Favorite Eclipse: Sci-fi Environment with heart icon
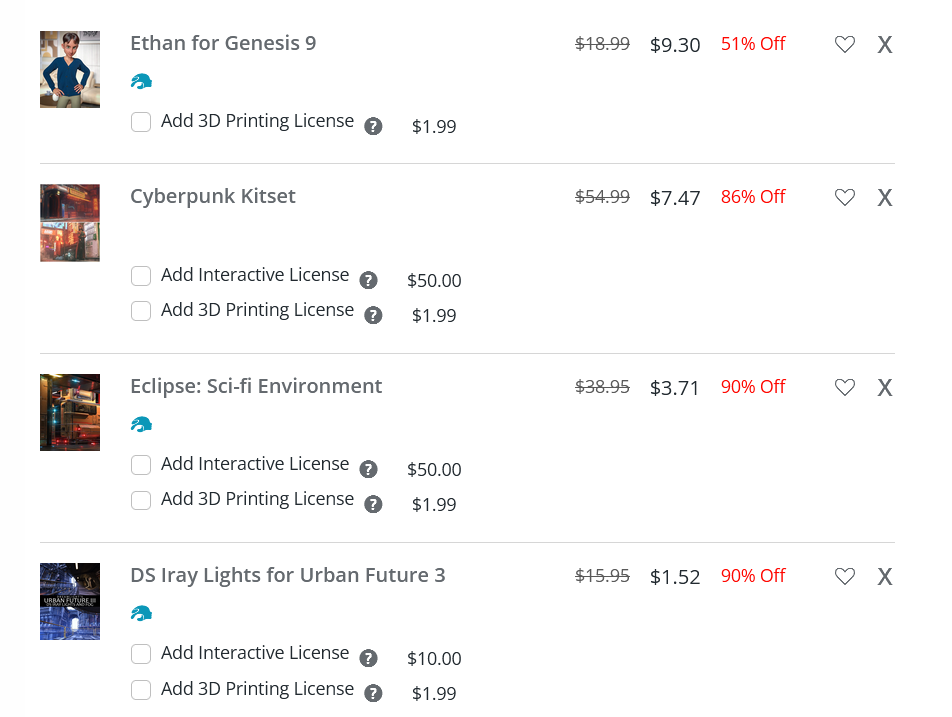Viewport: 952px width, 717px height. (845, 387)
